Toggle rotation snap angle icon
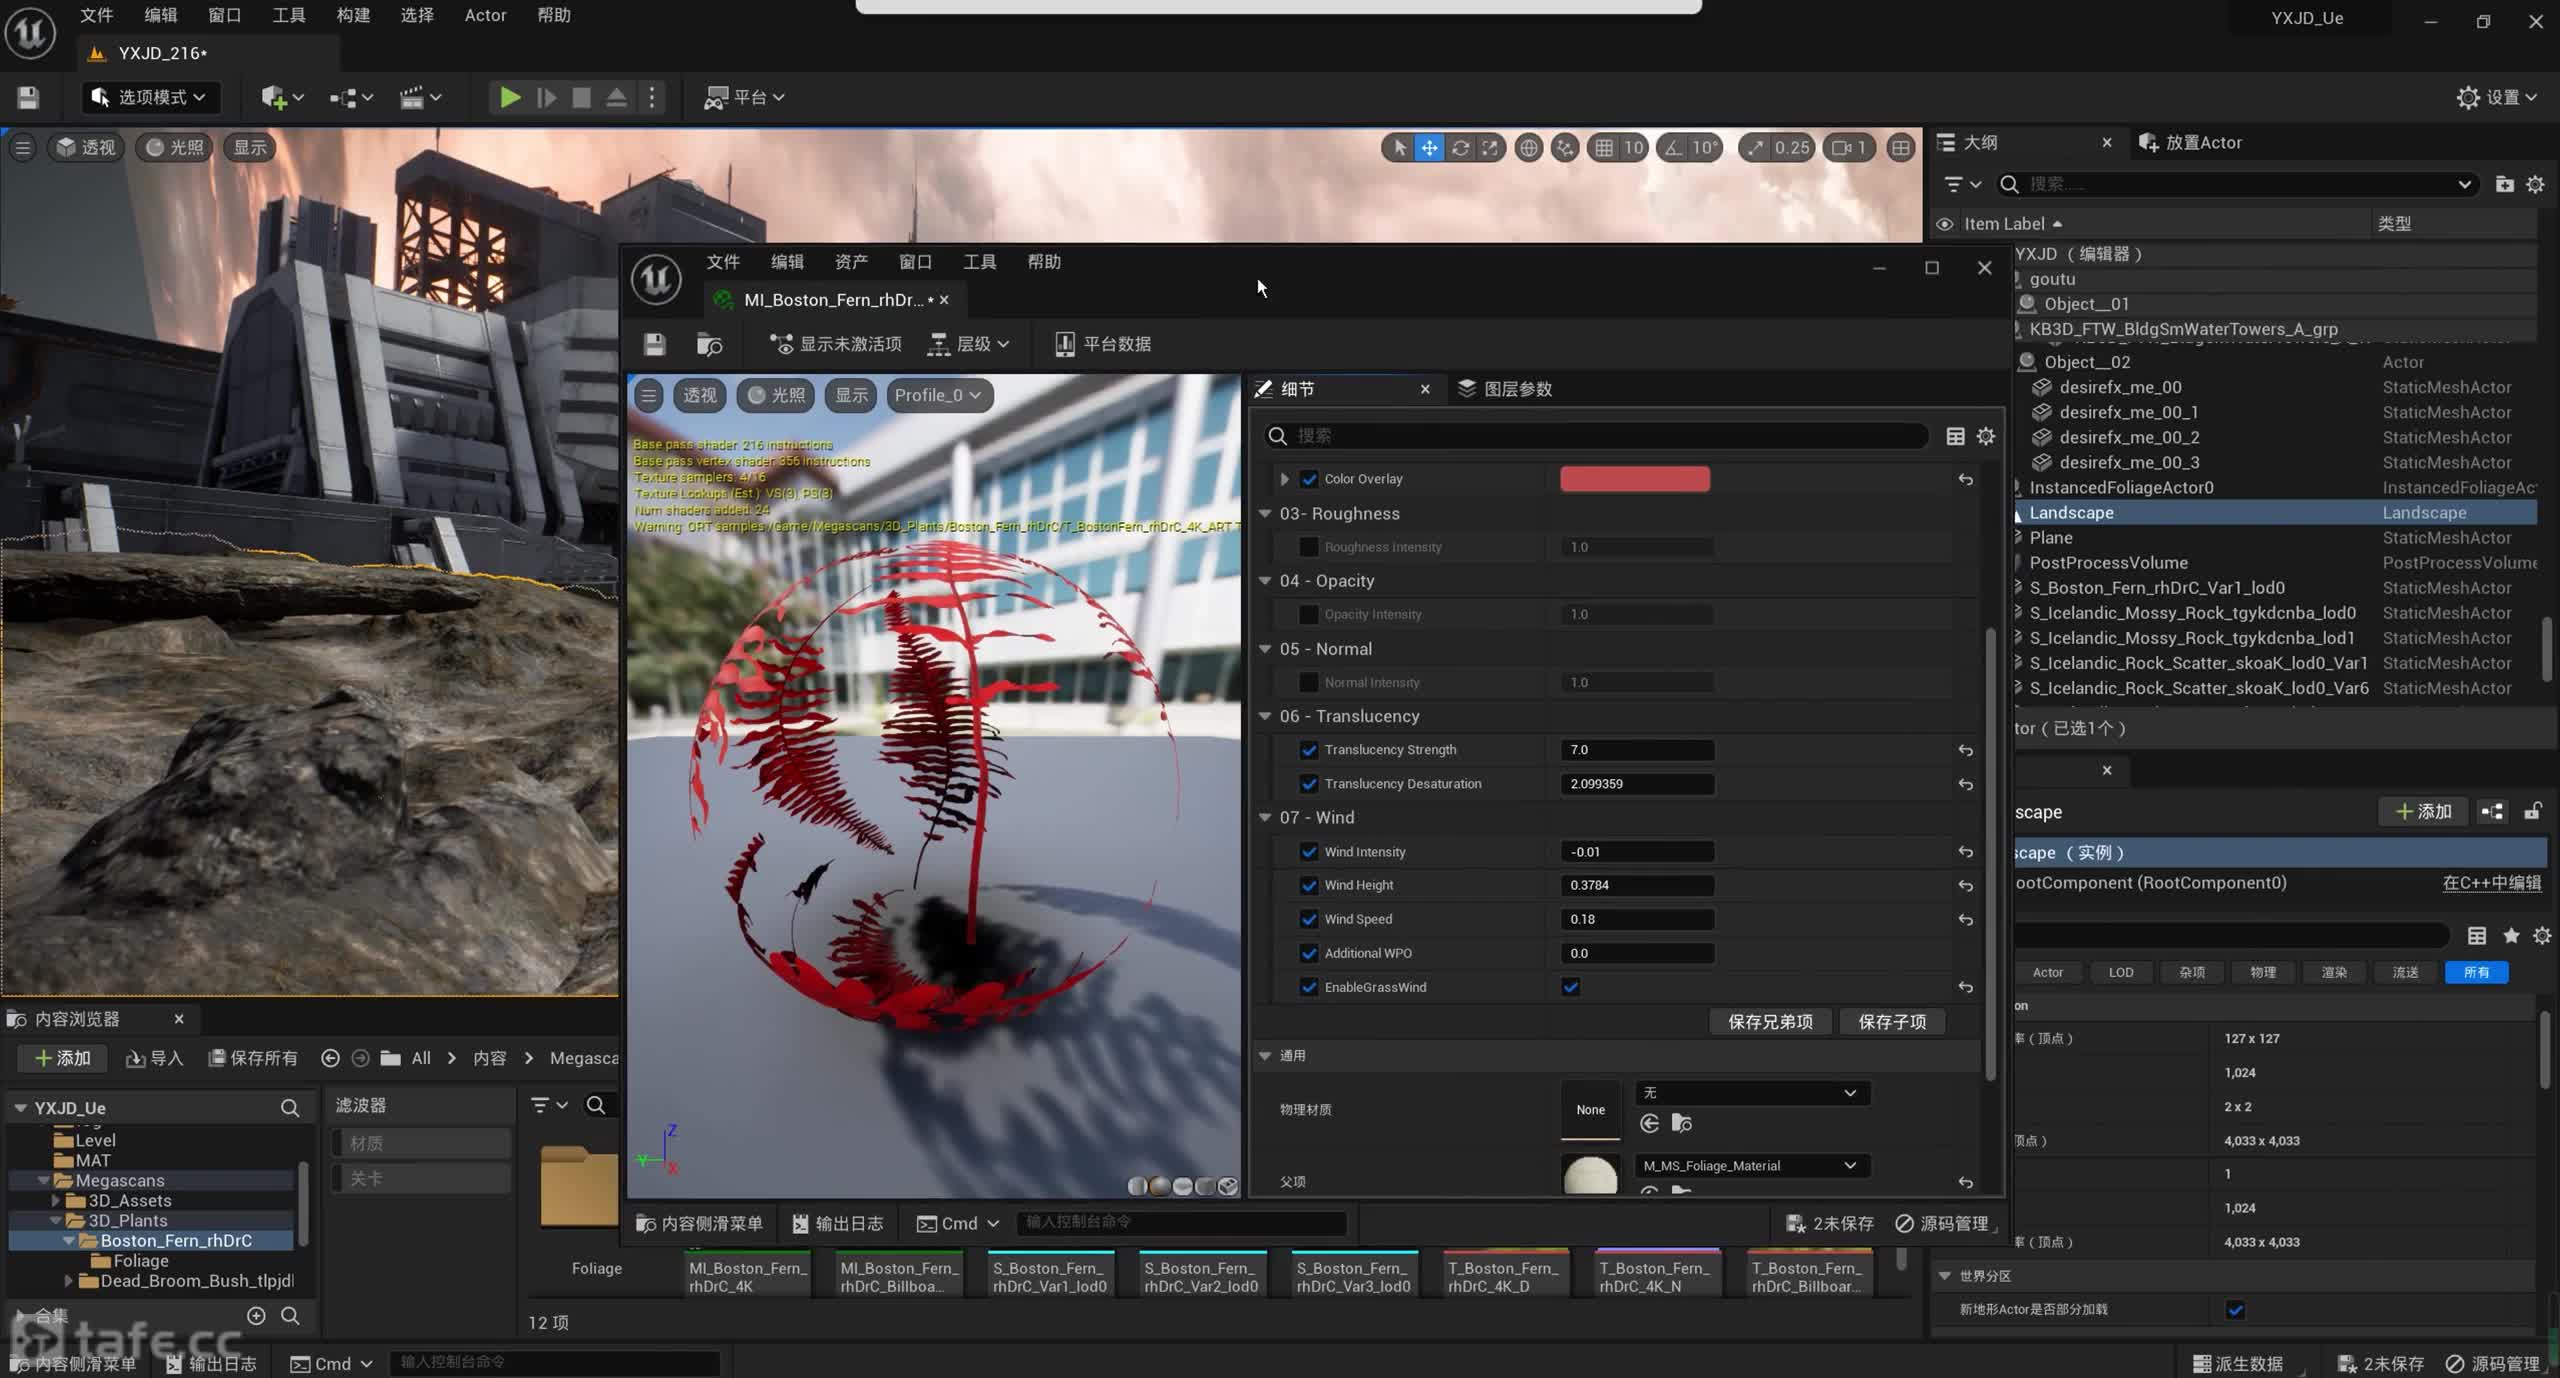The width and height of the screenshot is (2560, 1378). [1674, 148]
